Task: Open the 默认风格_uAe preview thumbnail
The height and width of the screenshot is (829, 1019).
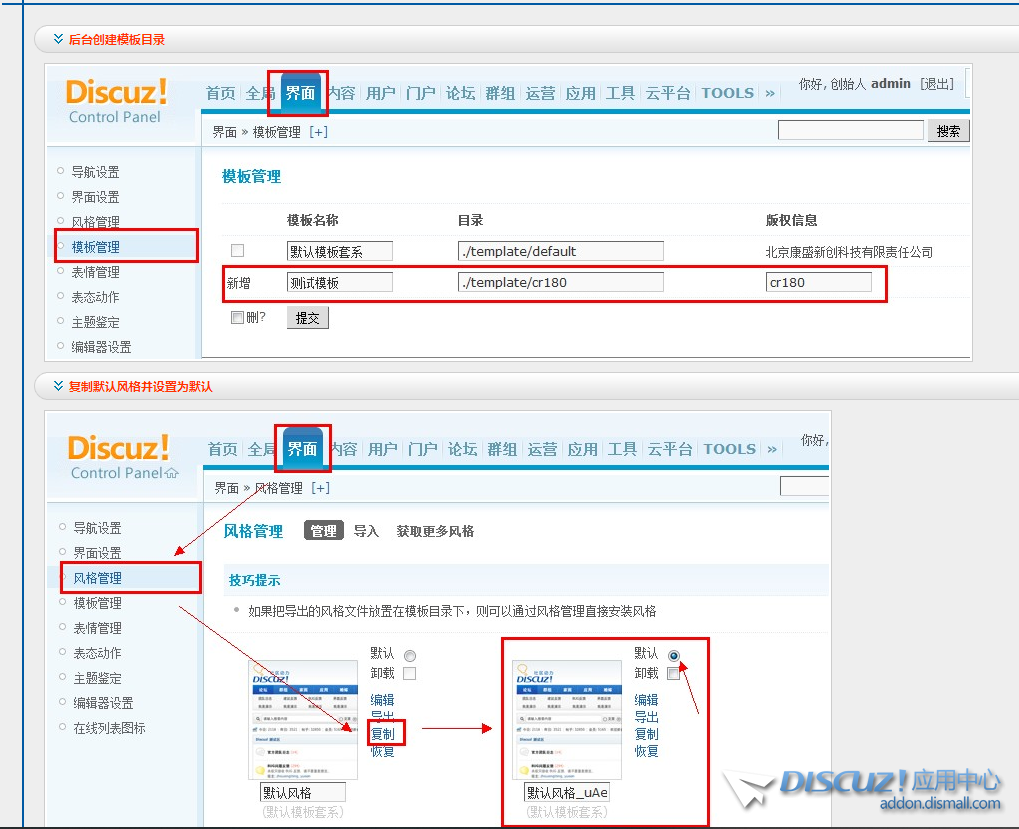Action: pos(567,719)
